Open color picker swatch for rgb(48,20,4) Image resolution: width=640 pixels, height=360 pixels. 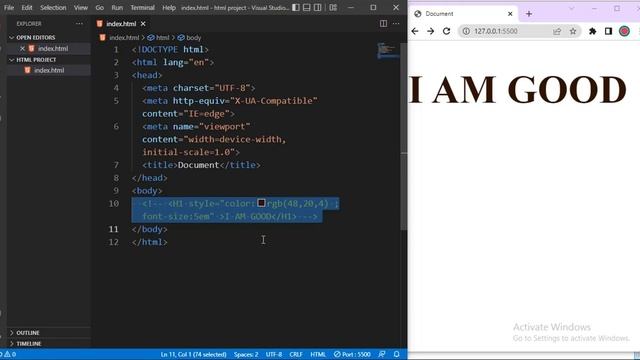pyautogui.click(x=262, y=203)
